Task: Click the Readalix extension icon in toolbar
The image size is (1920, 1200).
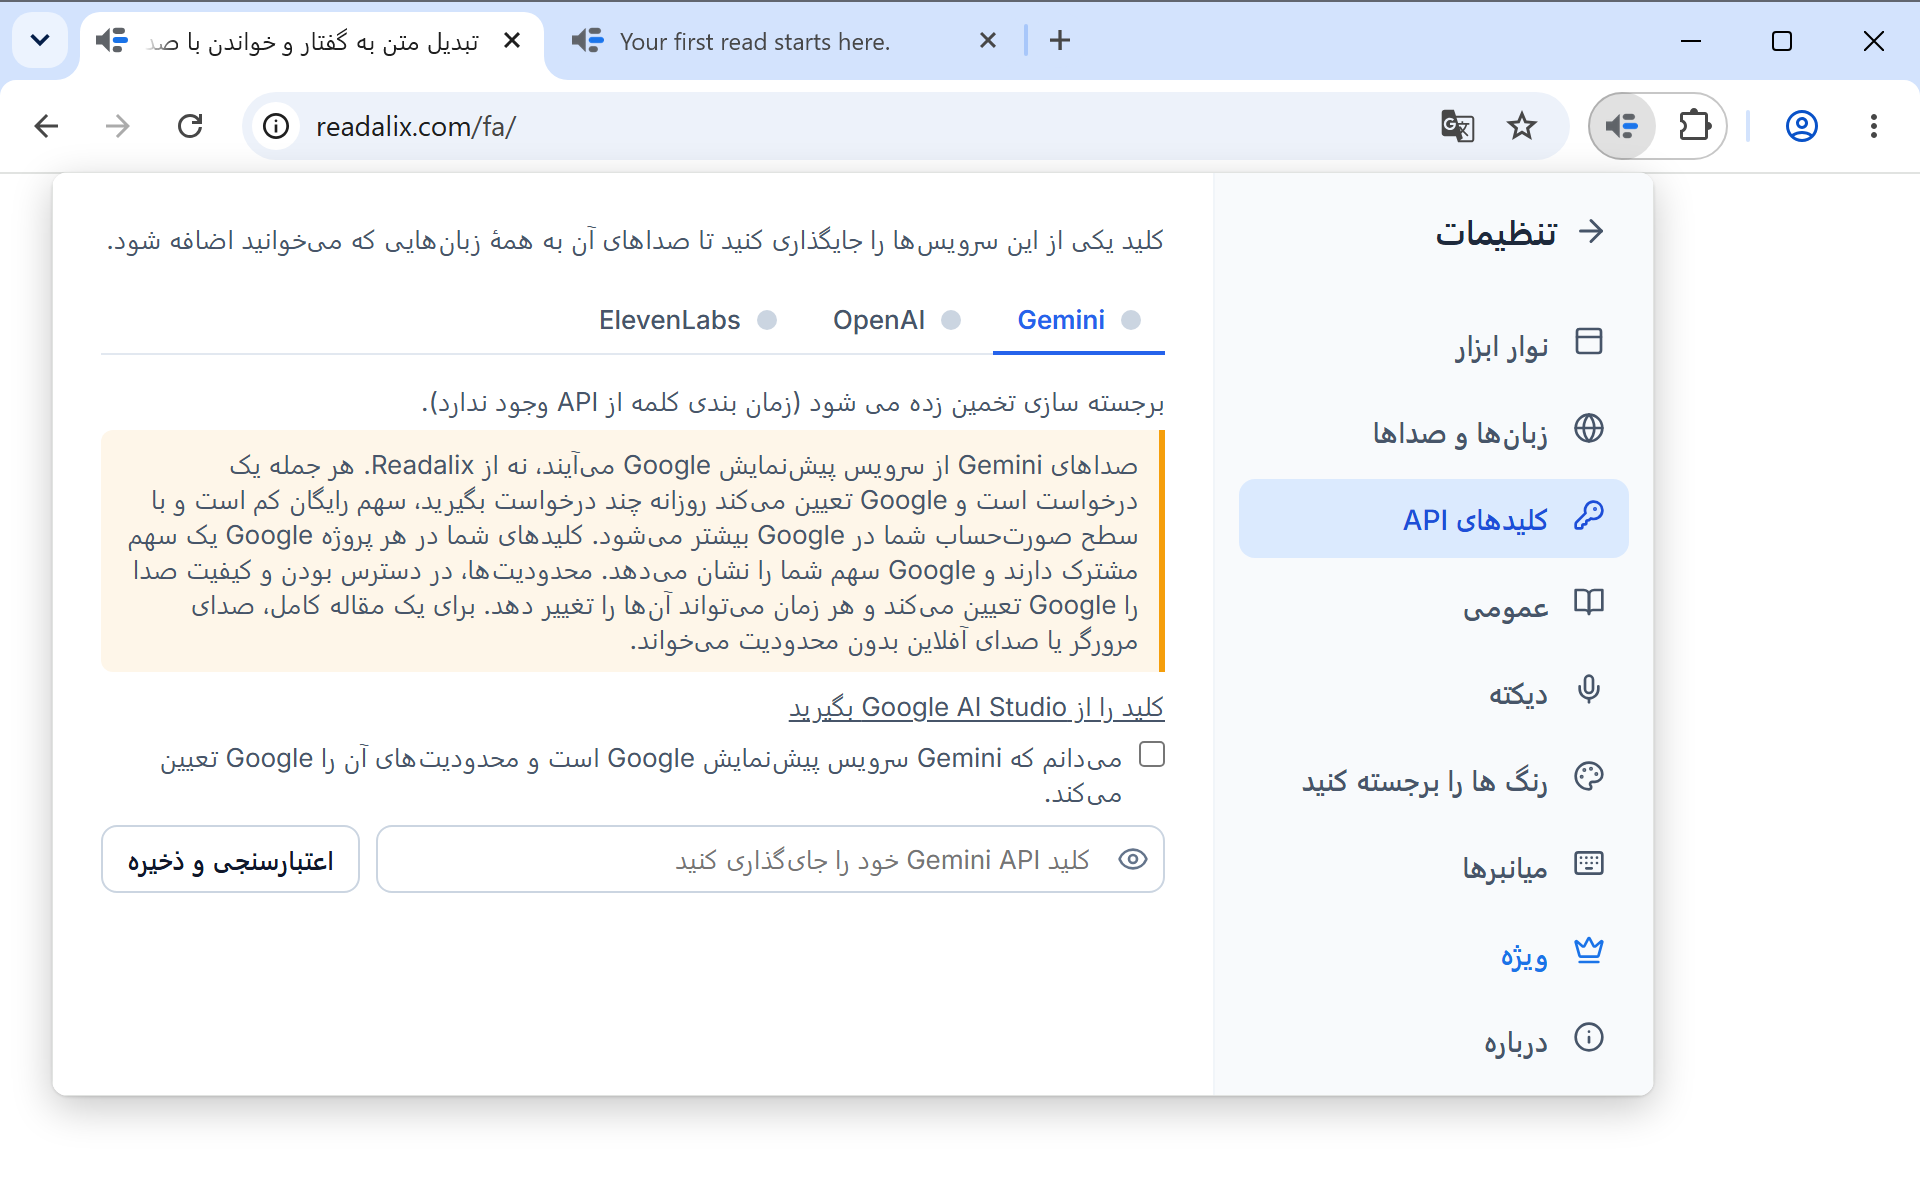Action: click(x=1622, y=126)
